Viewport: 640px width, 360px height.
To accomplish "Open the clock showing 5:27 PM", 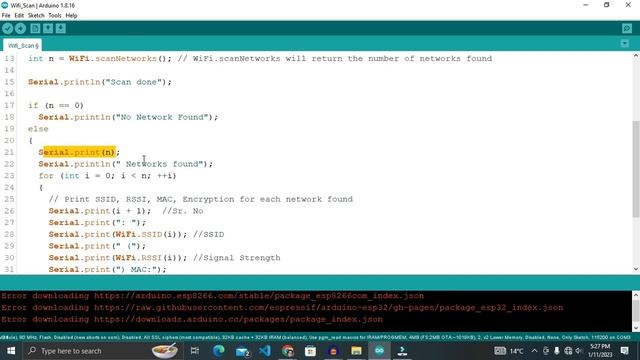I will click(x=600, y=351).
